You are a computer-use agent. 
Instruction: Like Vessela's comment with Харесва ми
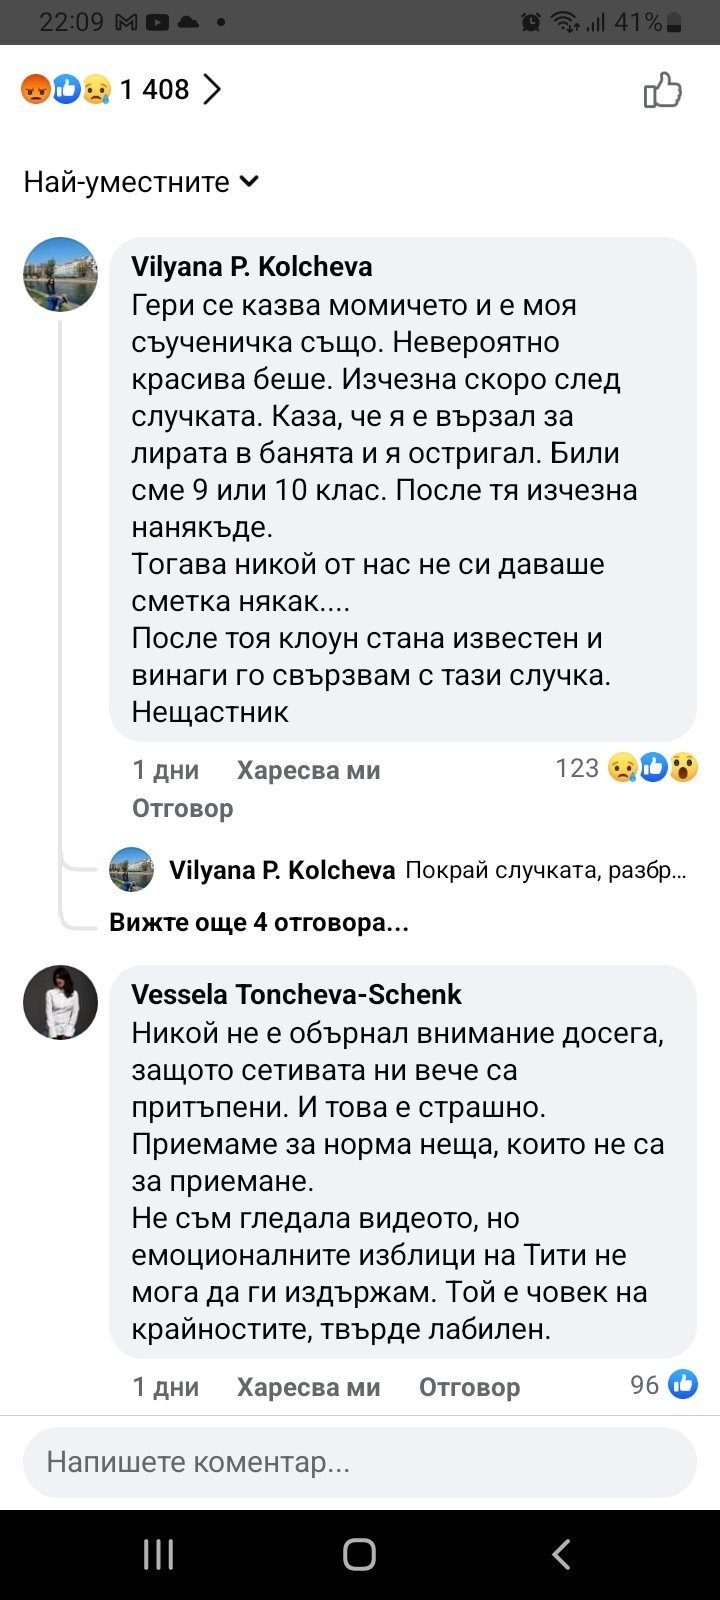click(308, 1387)
